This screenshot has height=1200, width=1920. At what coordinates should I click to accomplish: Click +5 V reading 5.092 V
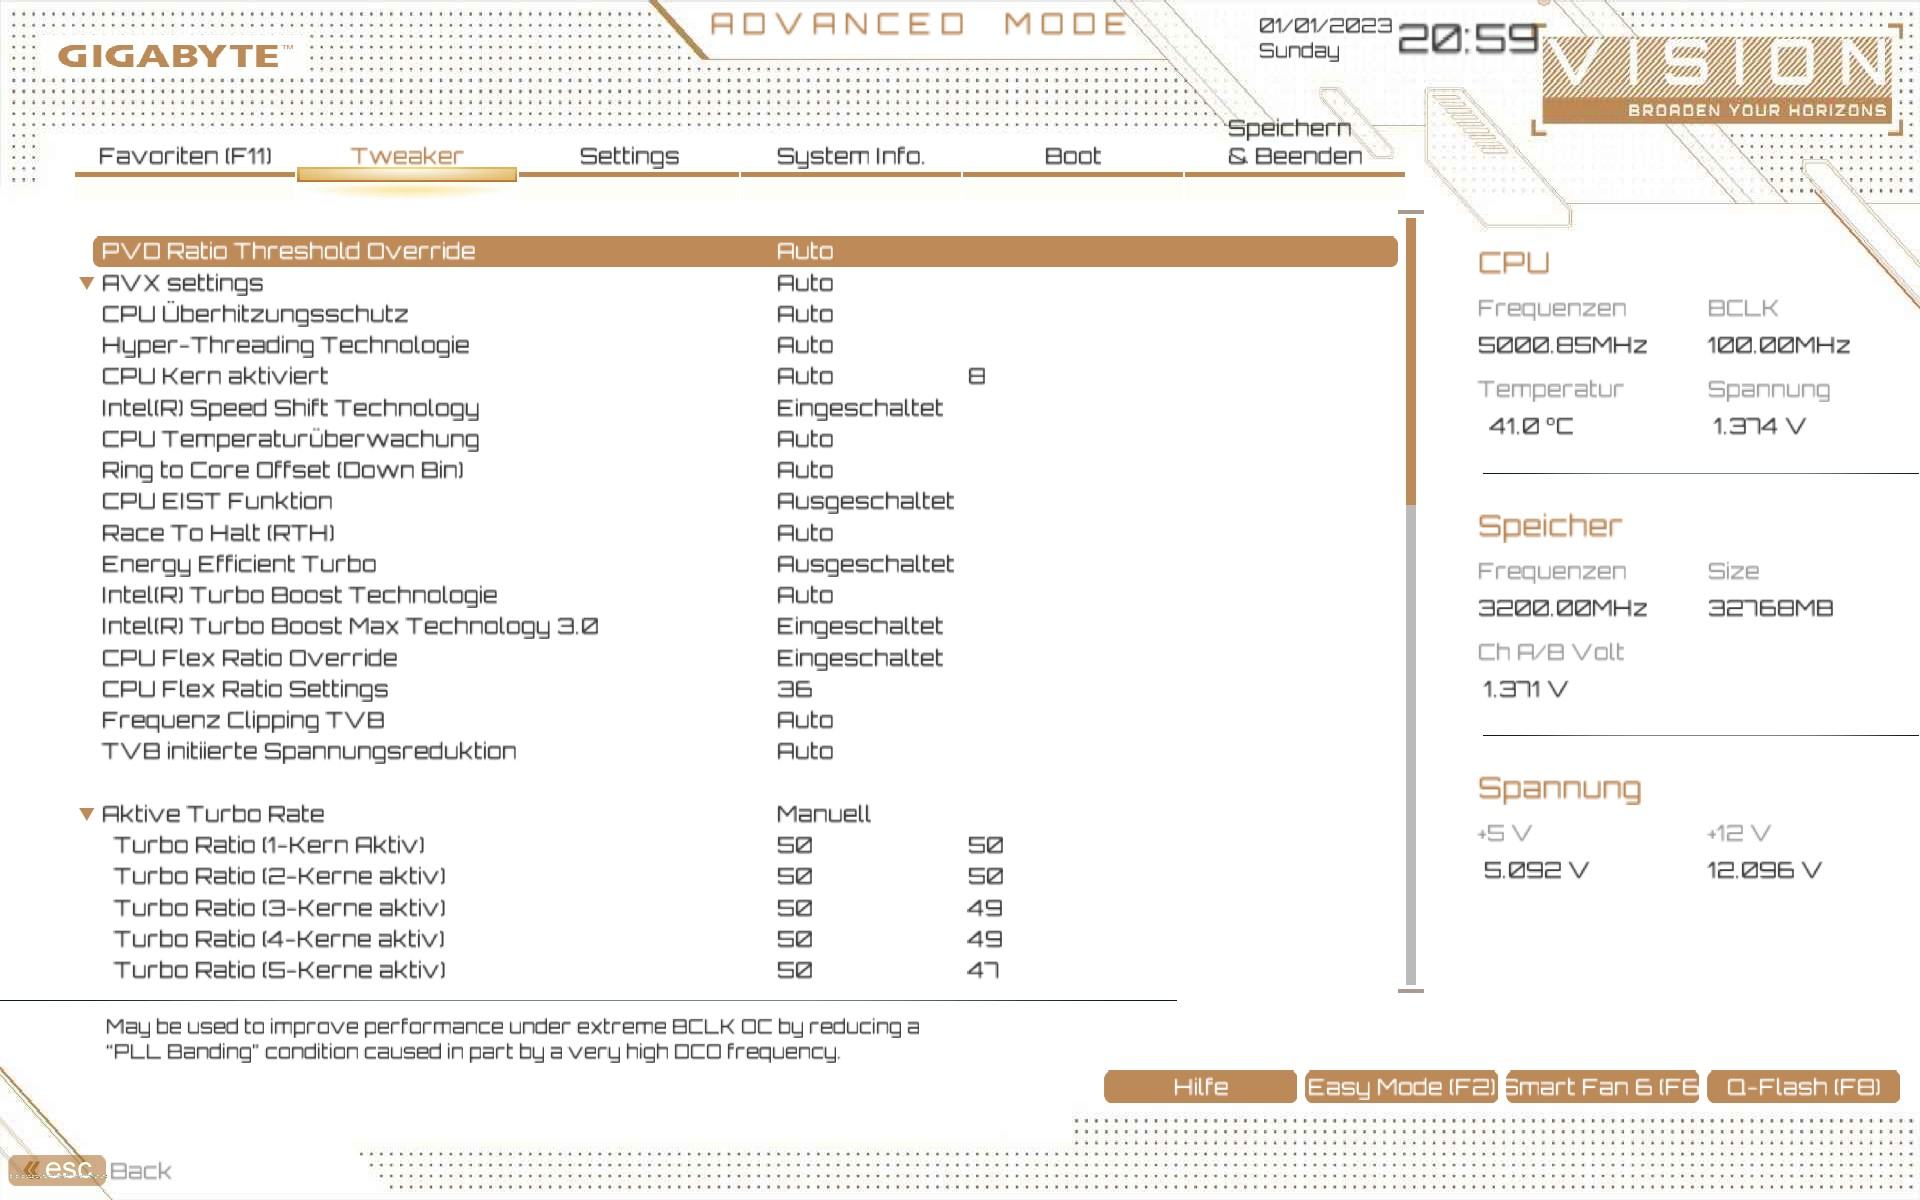[1536, 870]
